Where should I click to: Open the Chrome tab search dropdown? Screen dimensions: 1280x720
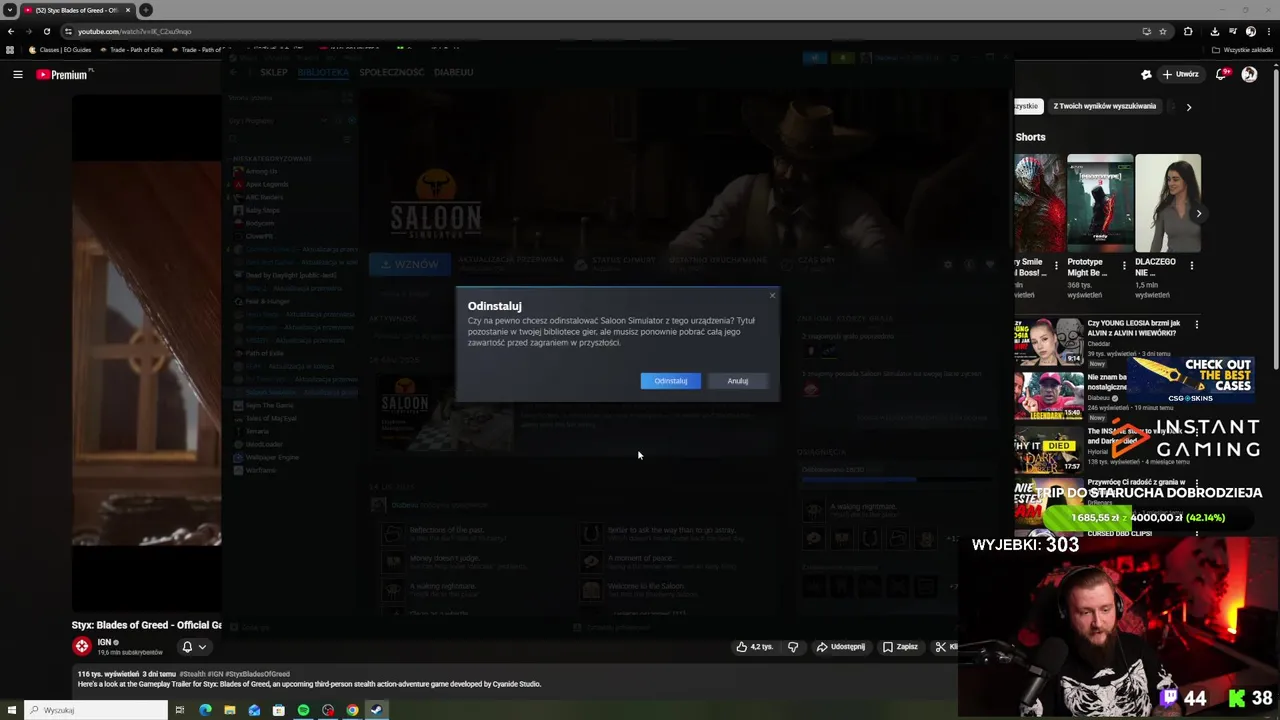tap(9, 10)
